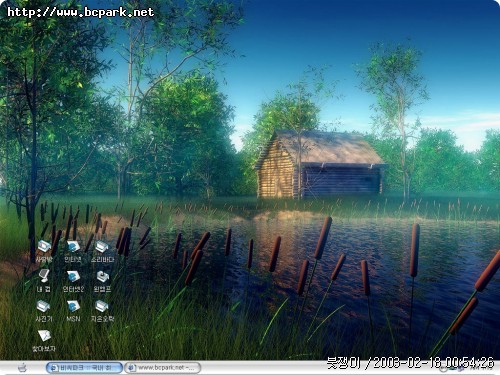Open the 인터넷 browser shortcut
The height and width of the screenshot is (375, 500).
73,247
